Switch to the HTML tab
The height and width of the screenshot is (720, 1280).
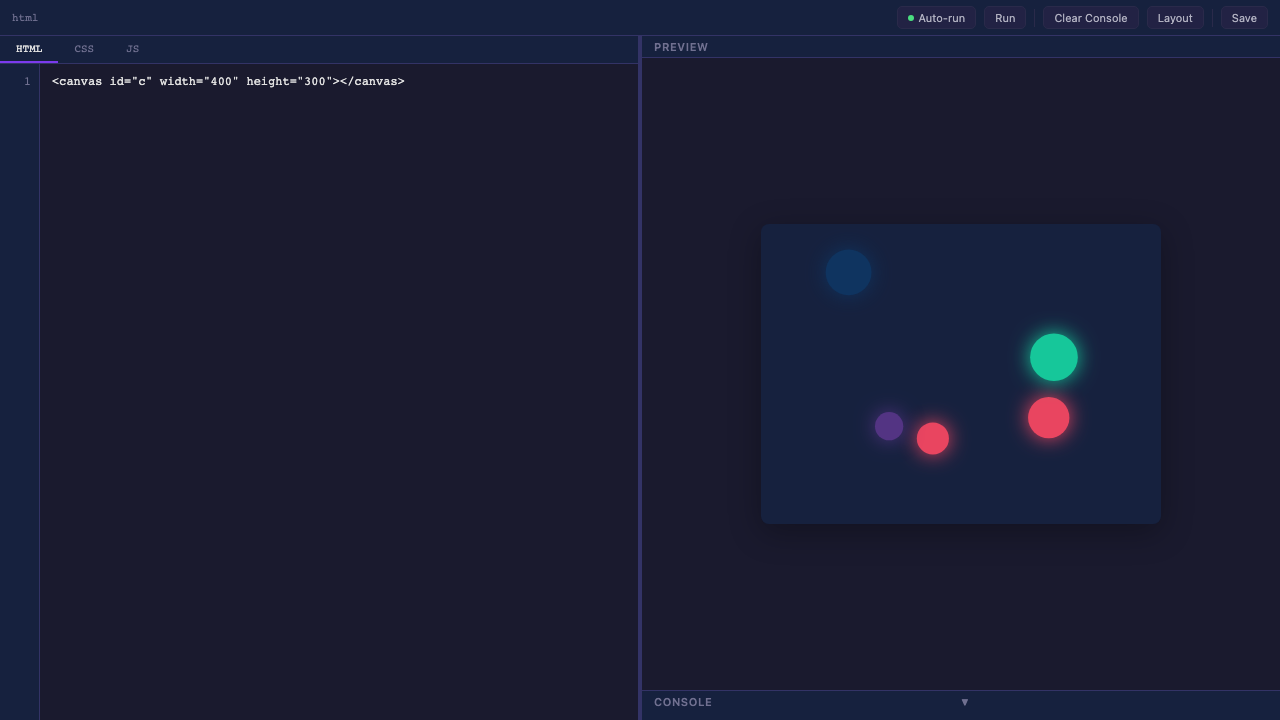(29, 49)
